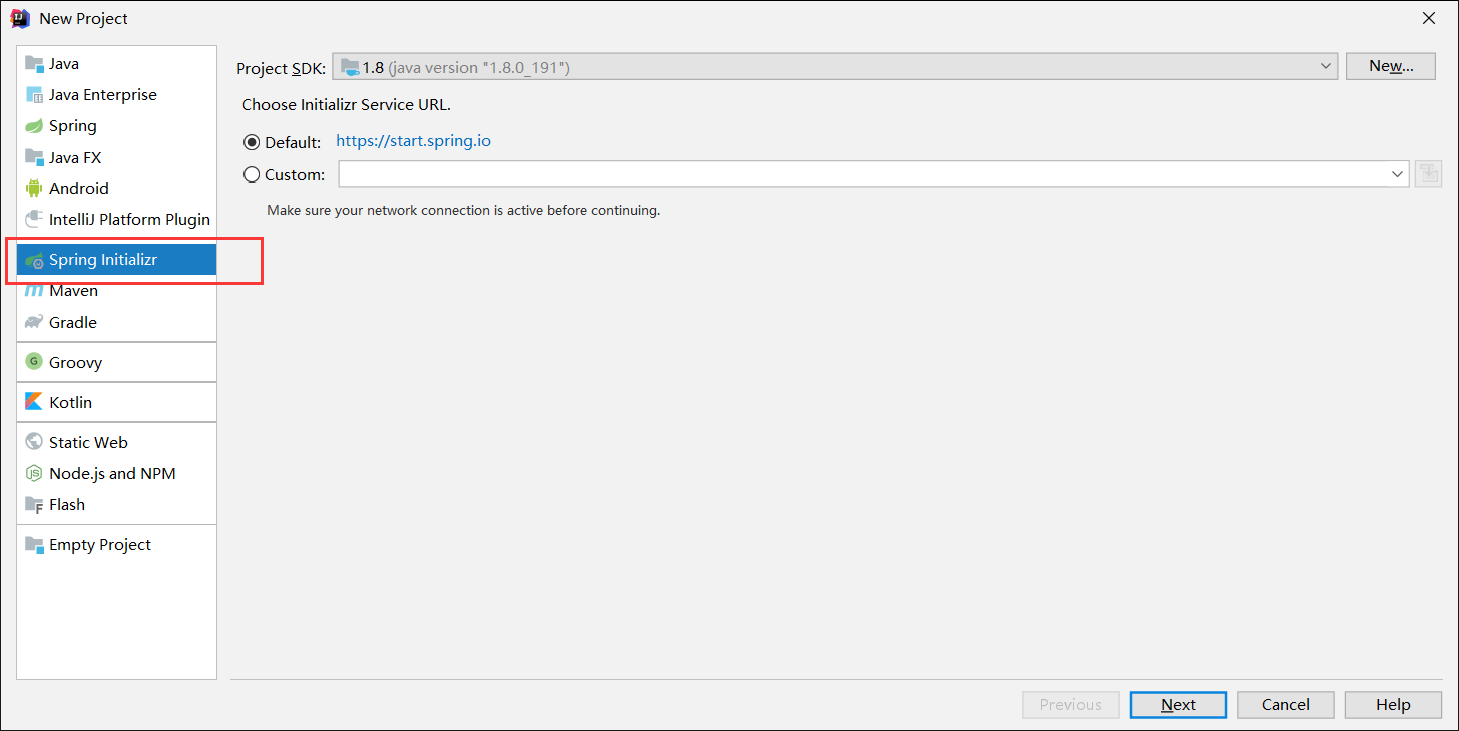
Task: Choose the Spring leaf icon
Action: click(34, 126)
